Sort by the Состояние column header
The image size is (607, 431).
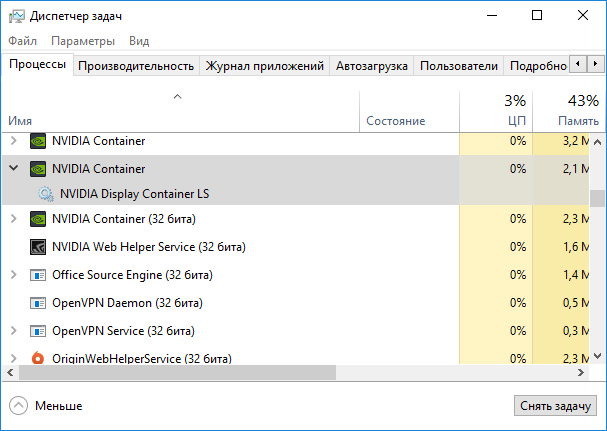pyautogui.click(x=409, y=112)
